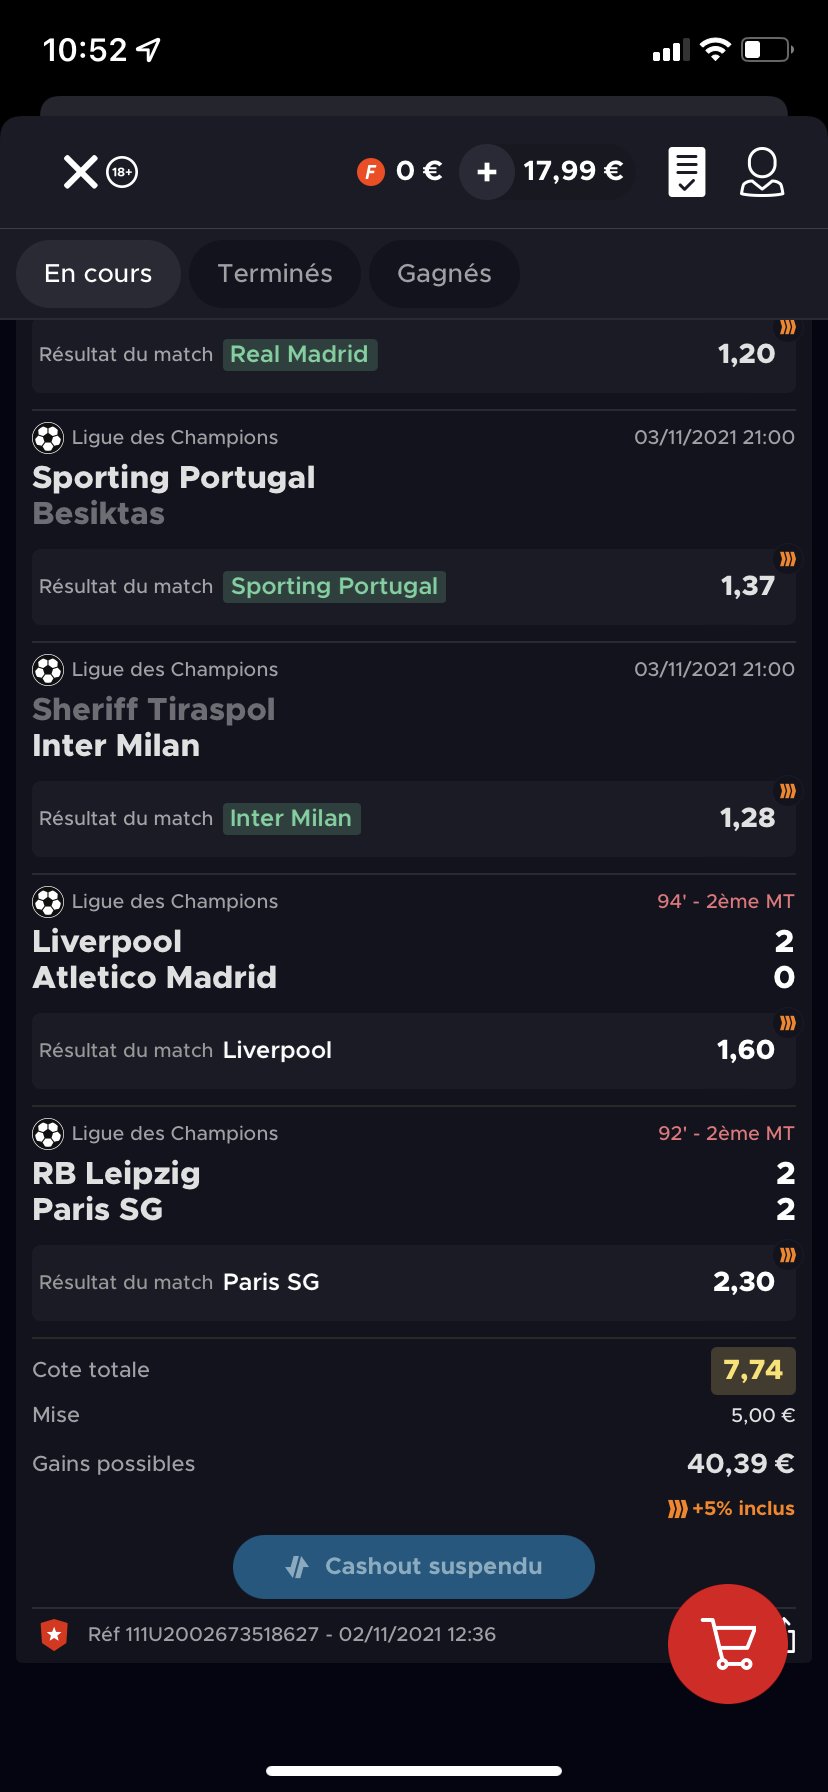Tap the 18+ age restriction badge
Screen dimensions: 828x1792
122,172
